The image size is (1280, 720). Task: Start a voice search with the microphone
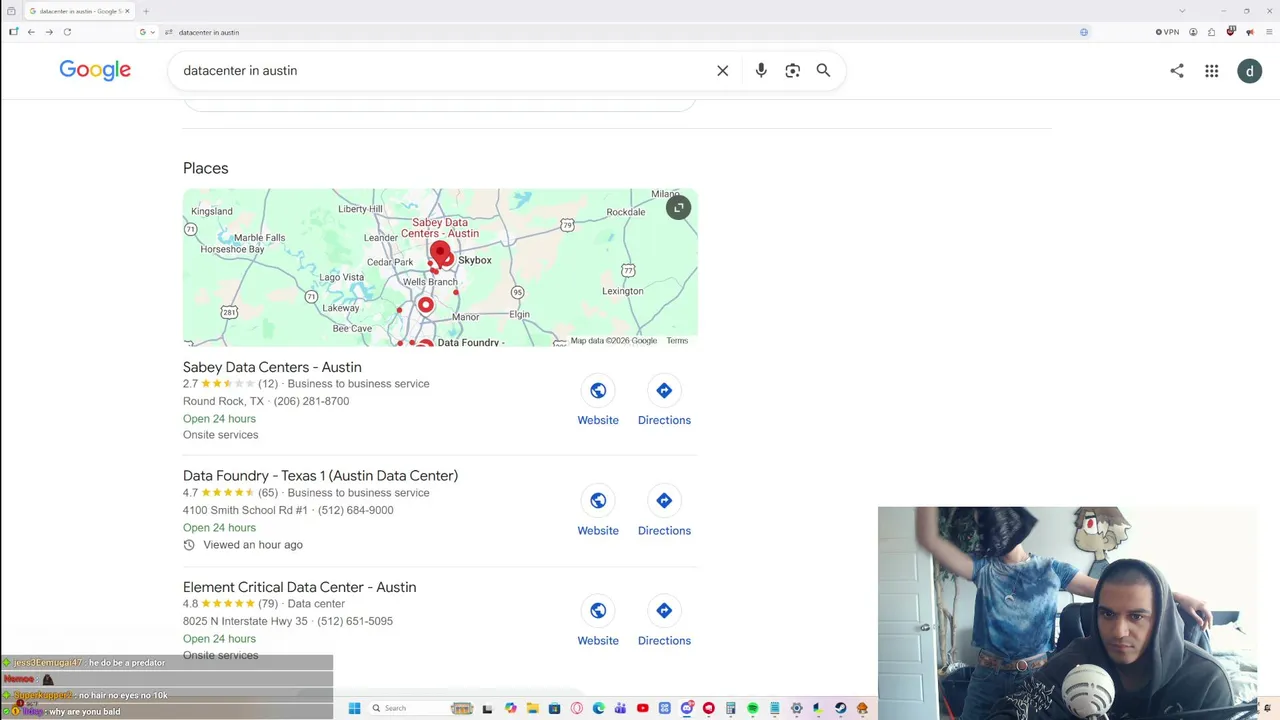click(x=761, y=71)
